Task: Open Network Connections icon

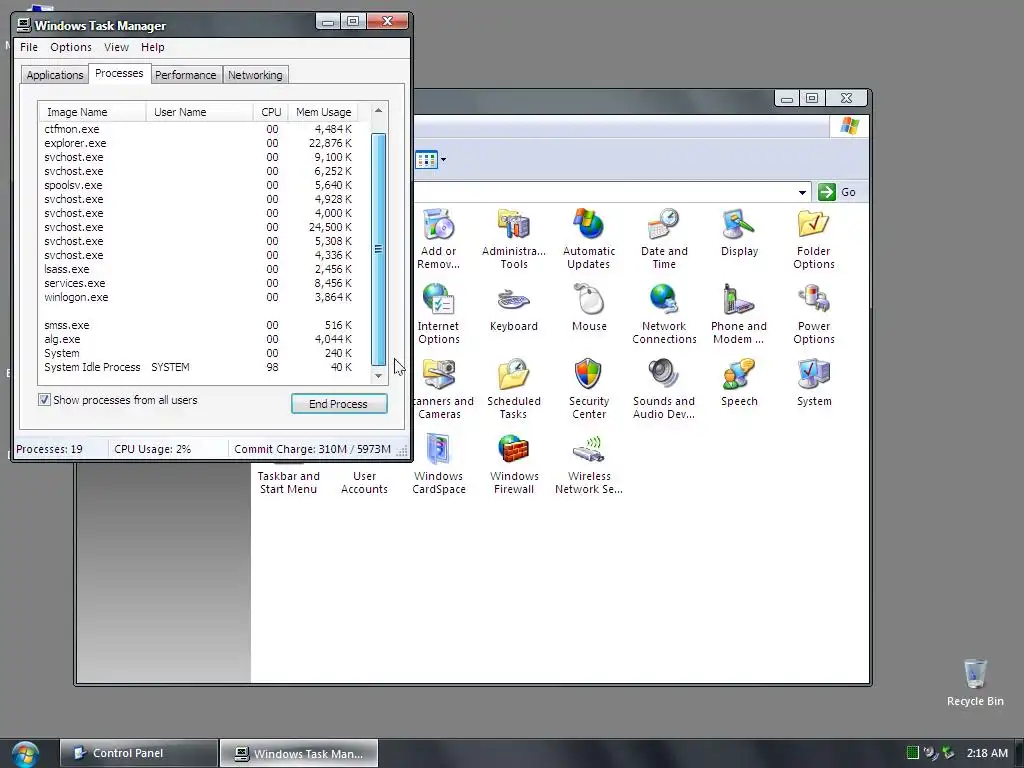Action: (664, 313)
